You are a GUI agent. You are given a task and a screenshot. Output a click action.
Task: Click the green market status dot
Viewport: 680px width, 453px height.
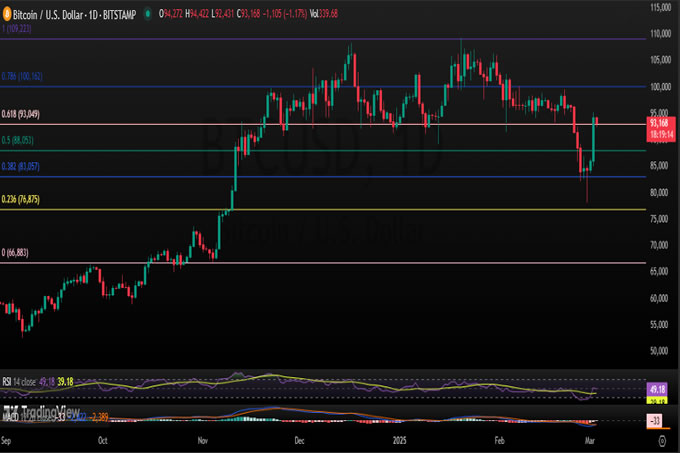click(x=147, y=15)
